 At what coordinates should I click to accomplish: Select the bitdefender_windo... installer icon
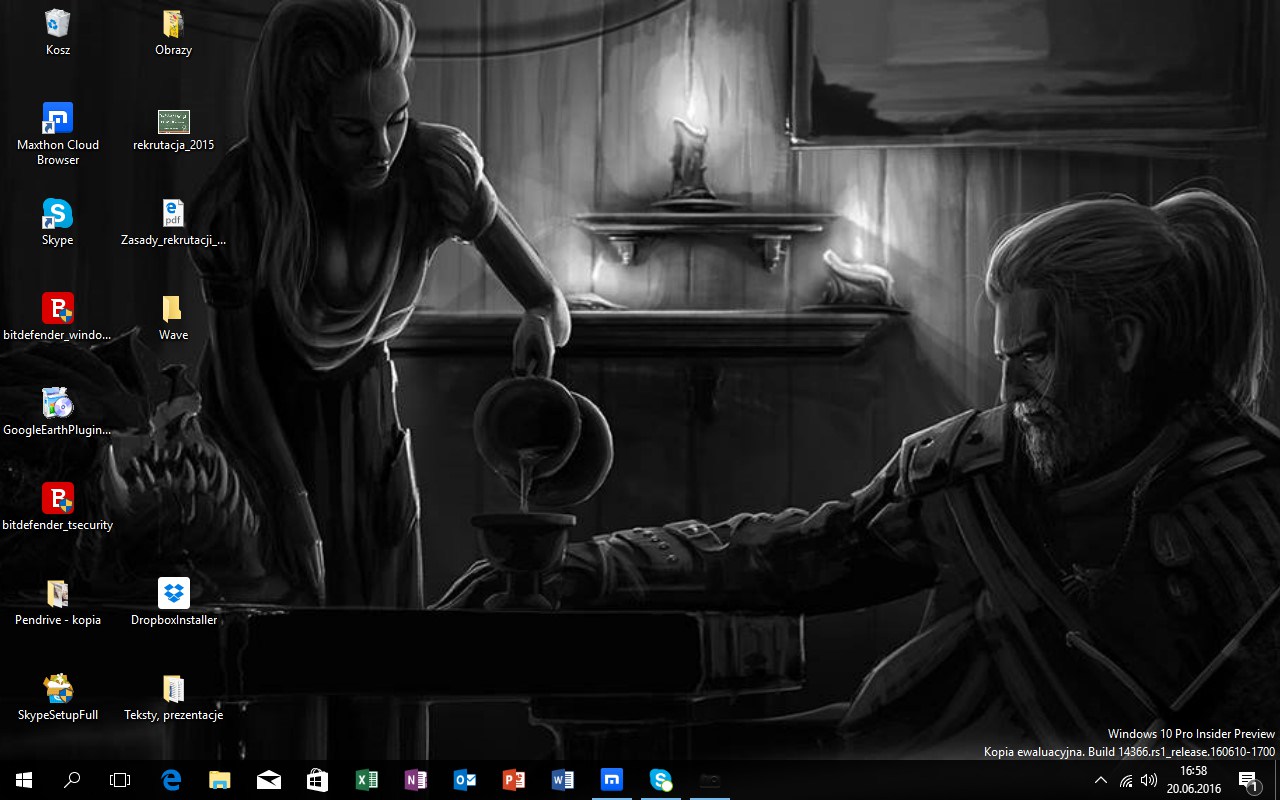tap(58, 317)
